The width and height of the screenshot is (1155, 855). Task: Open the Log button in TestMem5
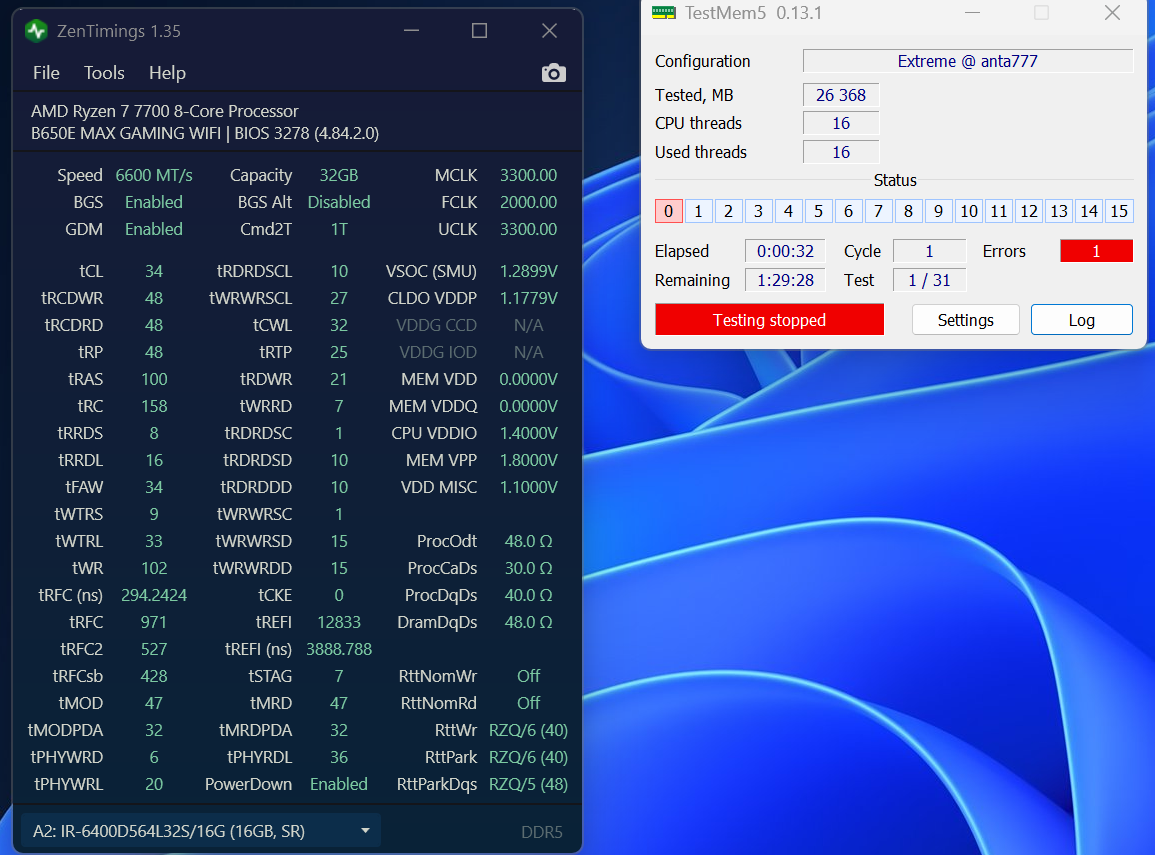click(1081, 320)
